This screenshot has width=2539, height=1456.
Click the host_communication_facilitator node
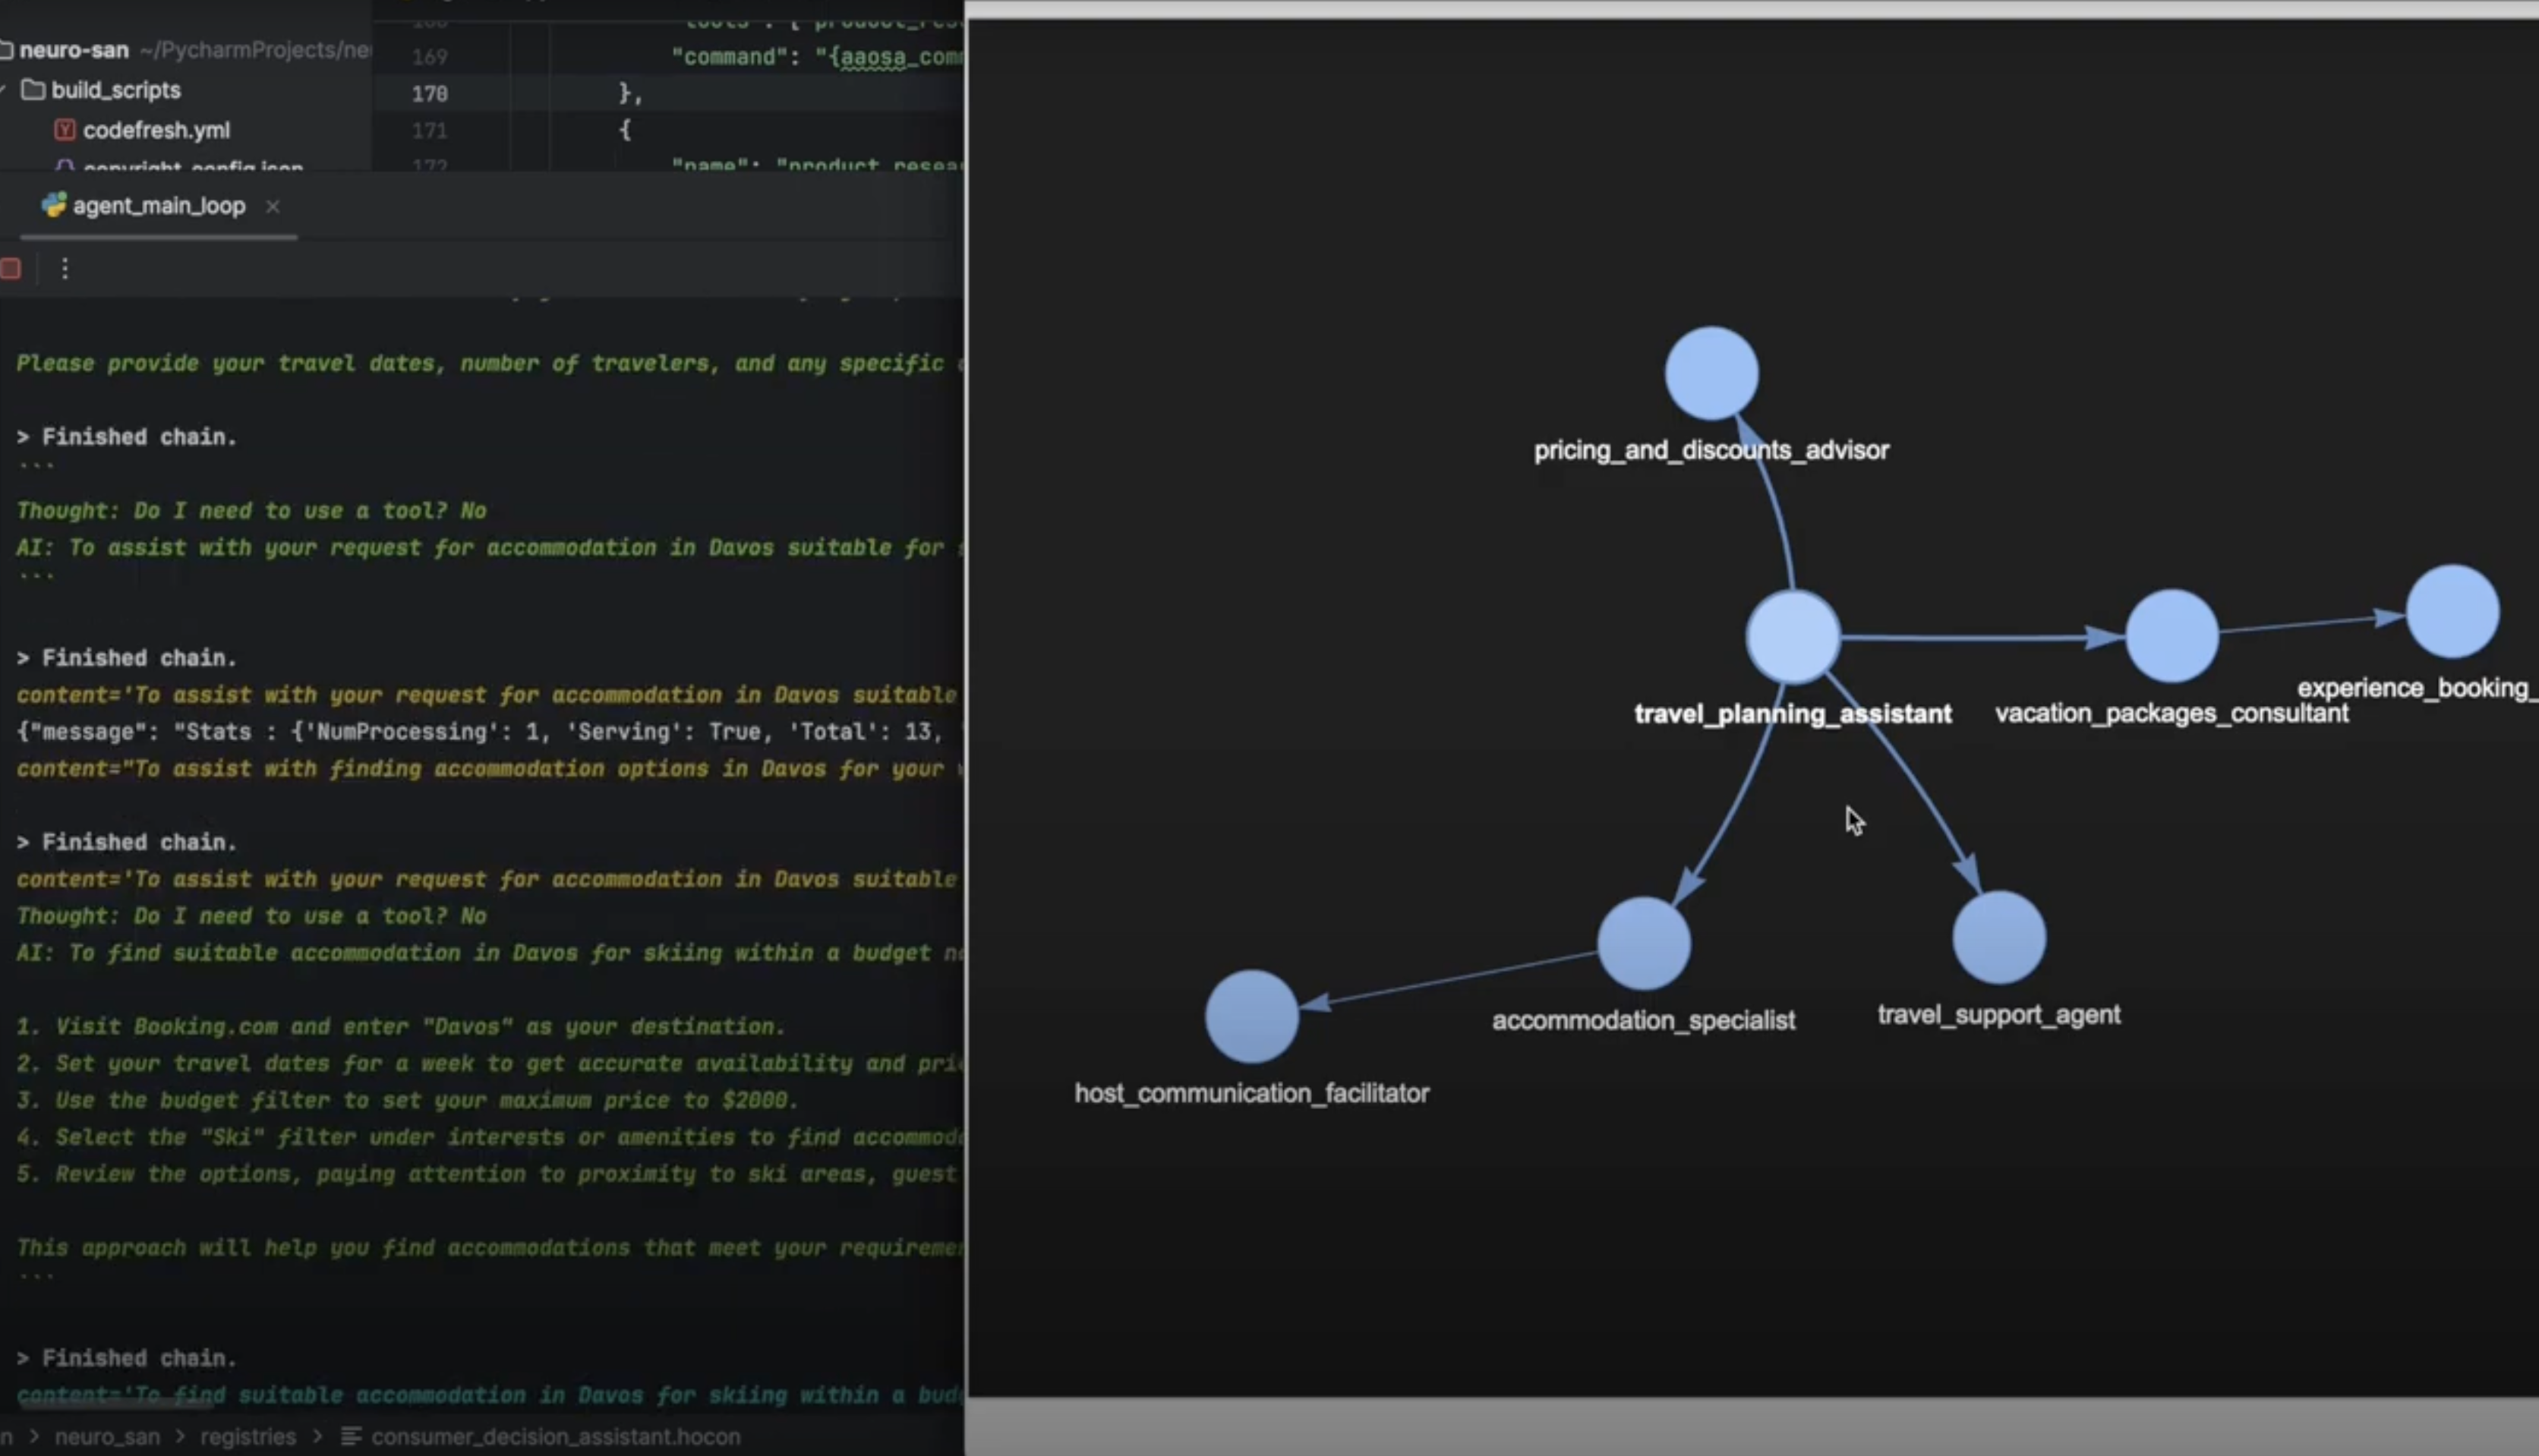1251,1016
